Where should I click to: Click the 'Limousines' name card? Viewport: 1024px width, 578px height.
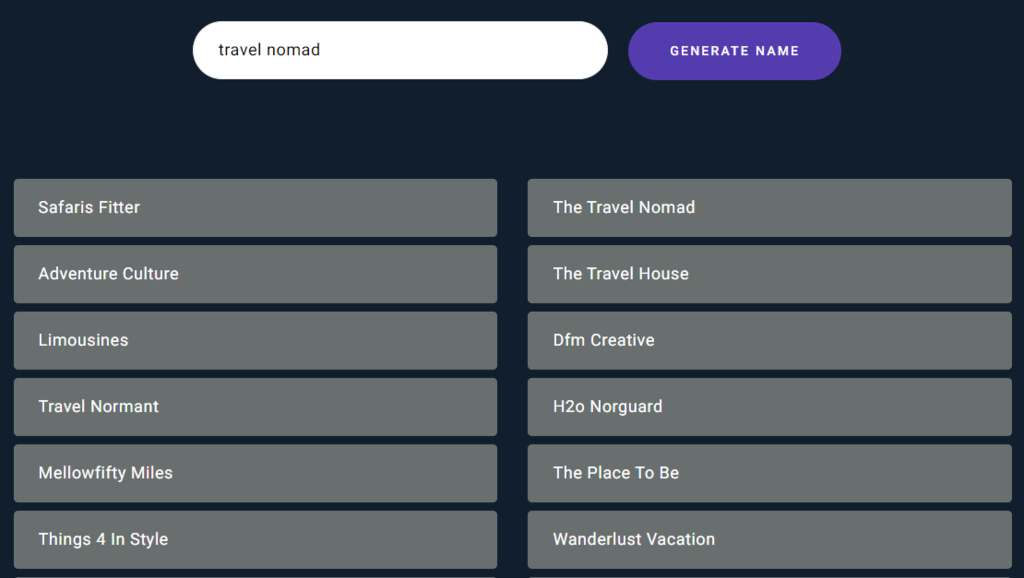(x=255, y=340)
